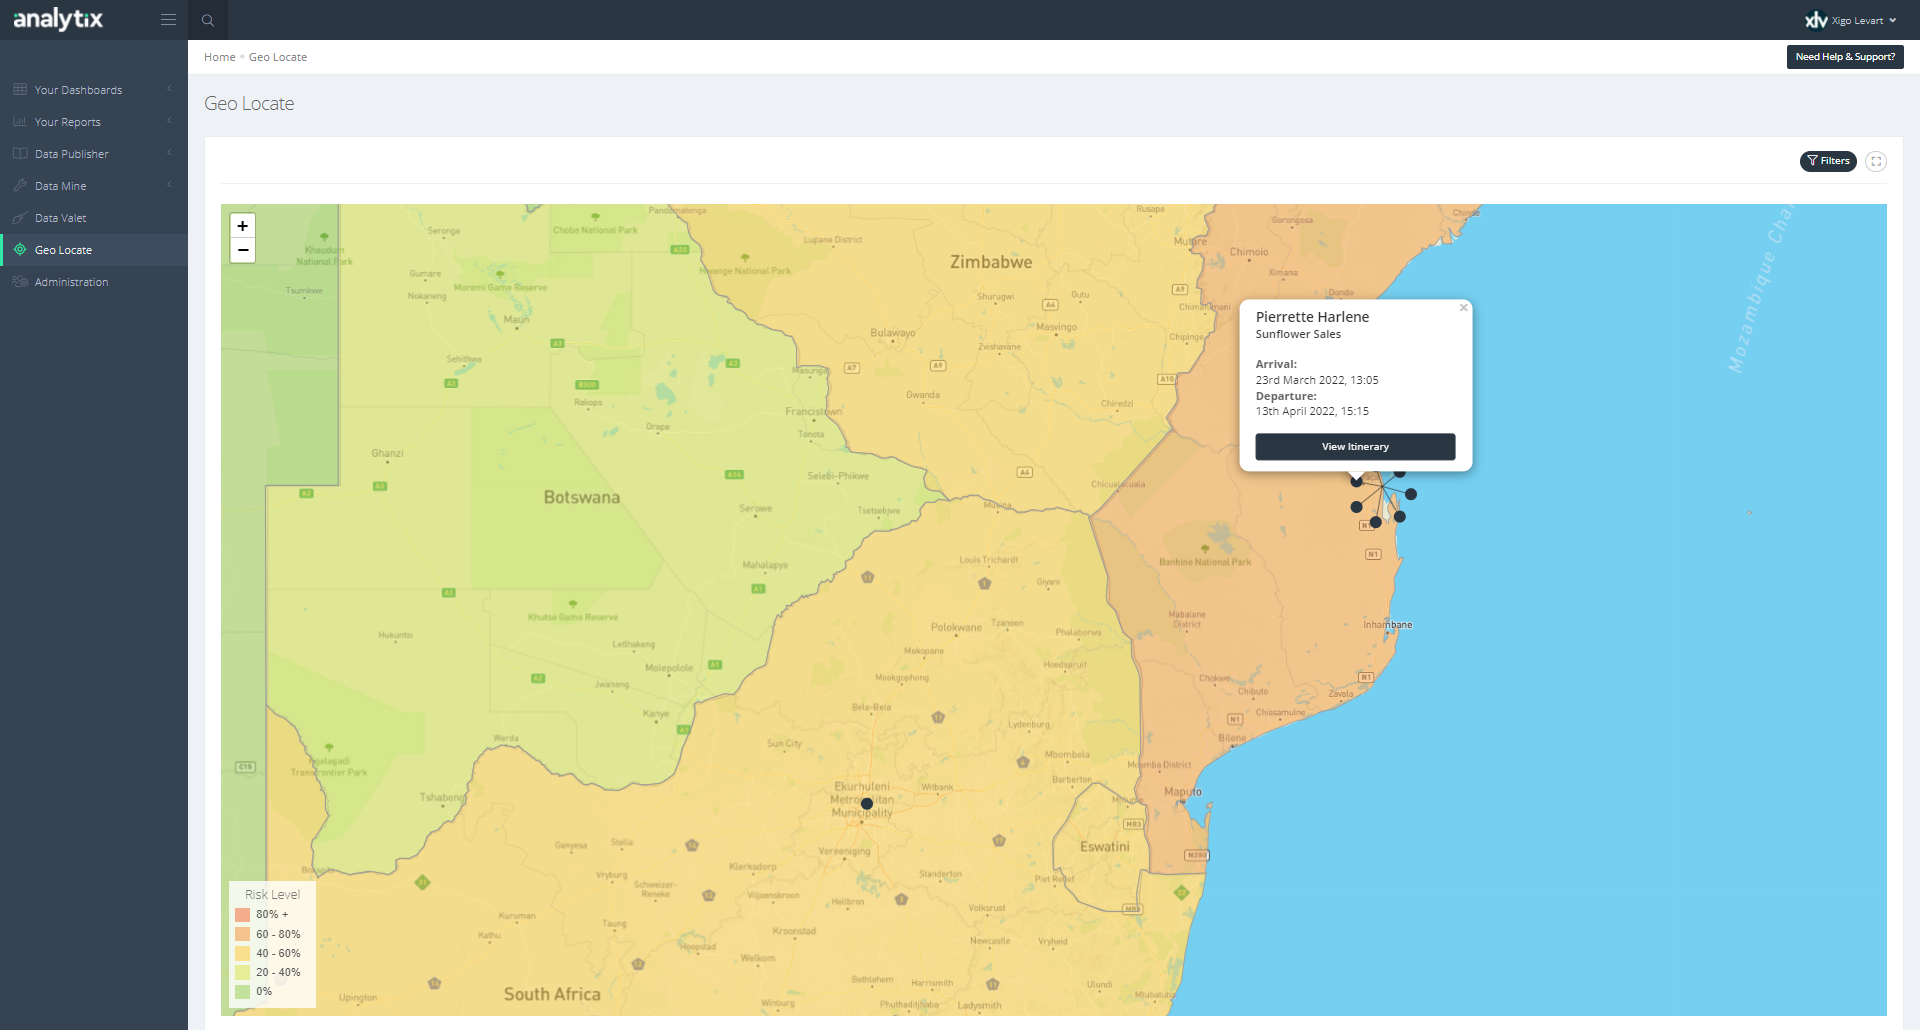Click the Geo Locate page heading

(x=249, y=104)
